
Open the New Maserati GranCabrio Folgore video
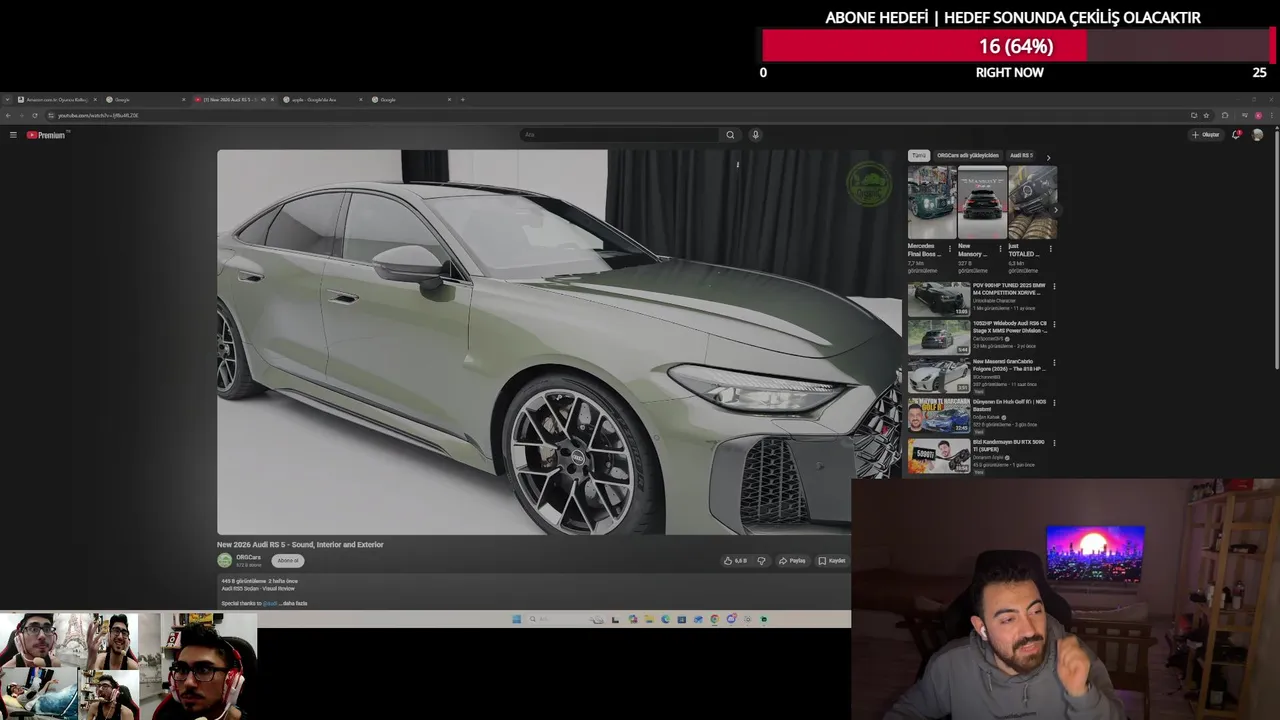click(938, 377)
